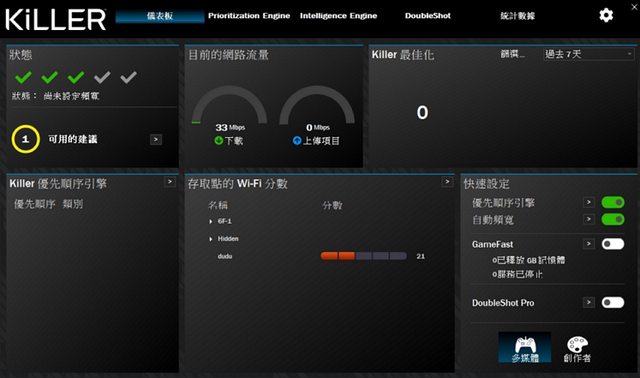Viewport: 640px width, 378px height.
Task: Click the dudu Wi-Fi score bar
Action: 363,256
